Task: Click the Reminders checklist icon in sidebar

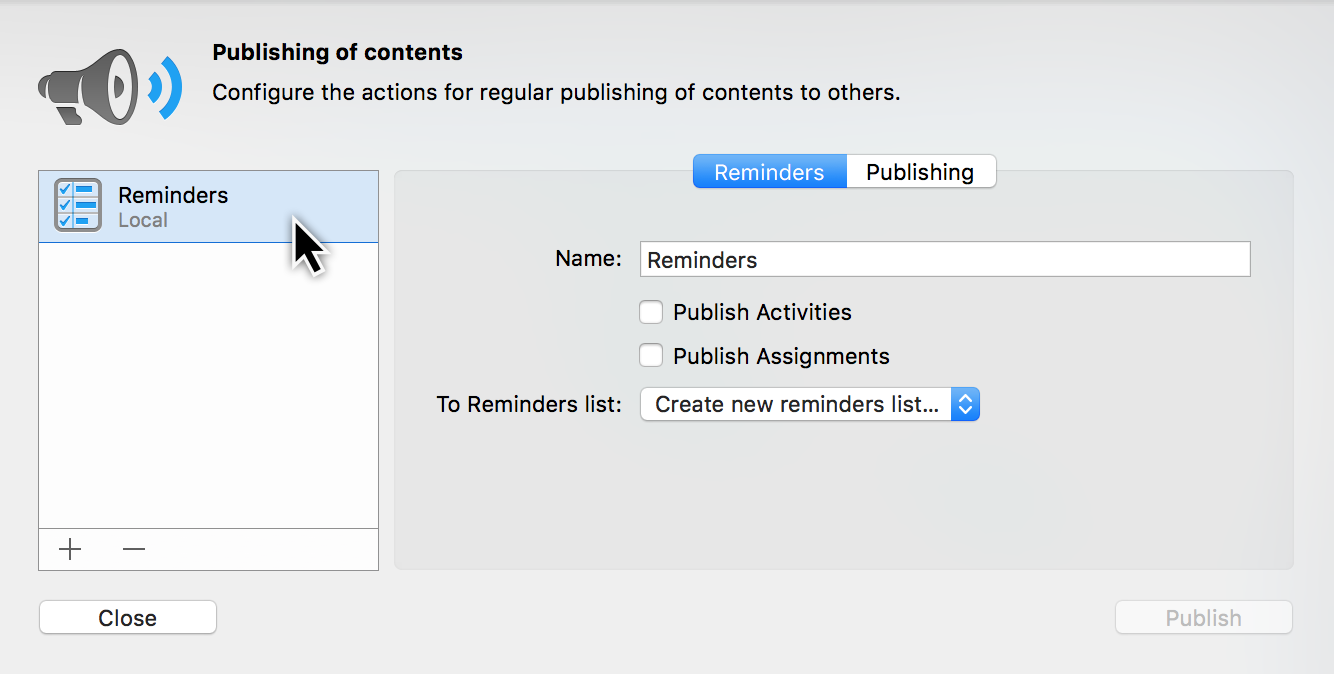Action: [x=78, y=206]
